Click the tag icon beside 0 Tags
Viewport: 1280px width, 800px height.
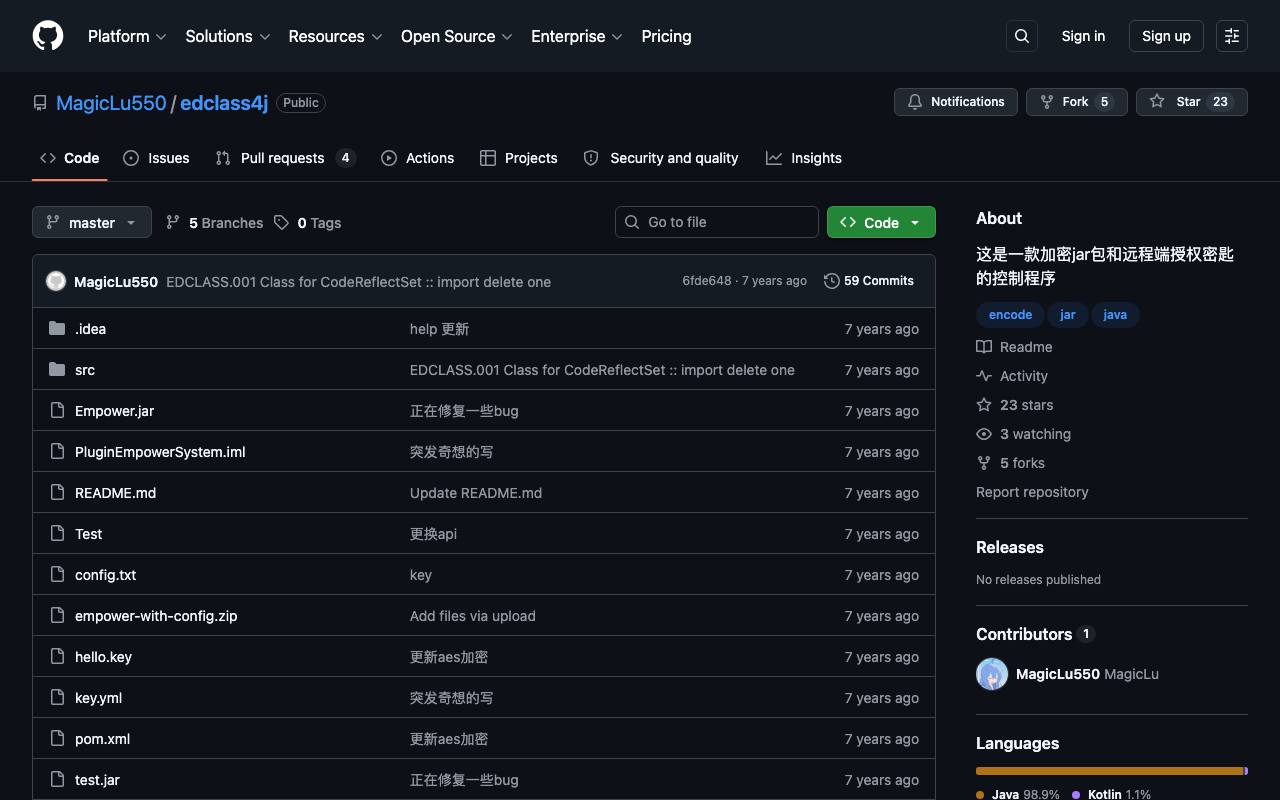click(282, 222)
